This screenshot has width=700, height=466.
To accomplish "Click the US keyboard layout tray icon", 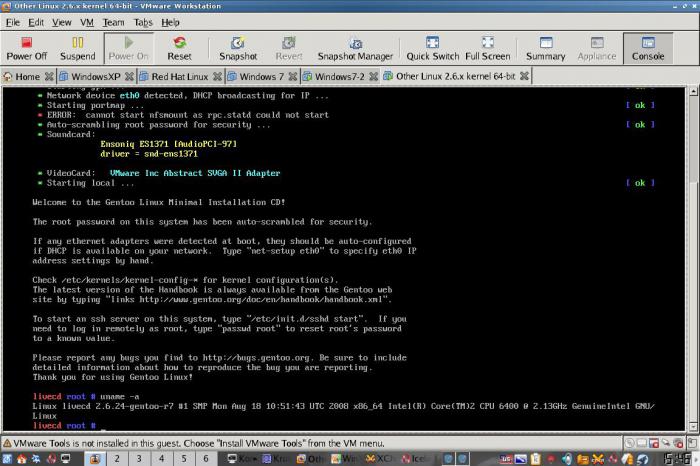I will coord(506,459).
